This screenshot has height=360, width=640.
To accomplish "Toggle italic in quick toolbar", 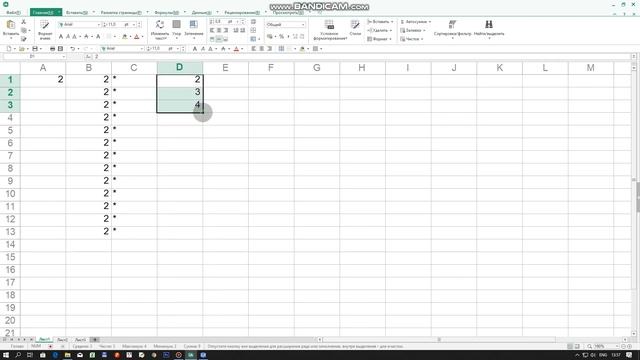I will click(203, 49).
